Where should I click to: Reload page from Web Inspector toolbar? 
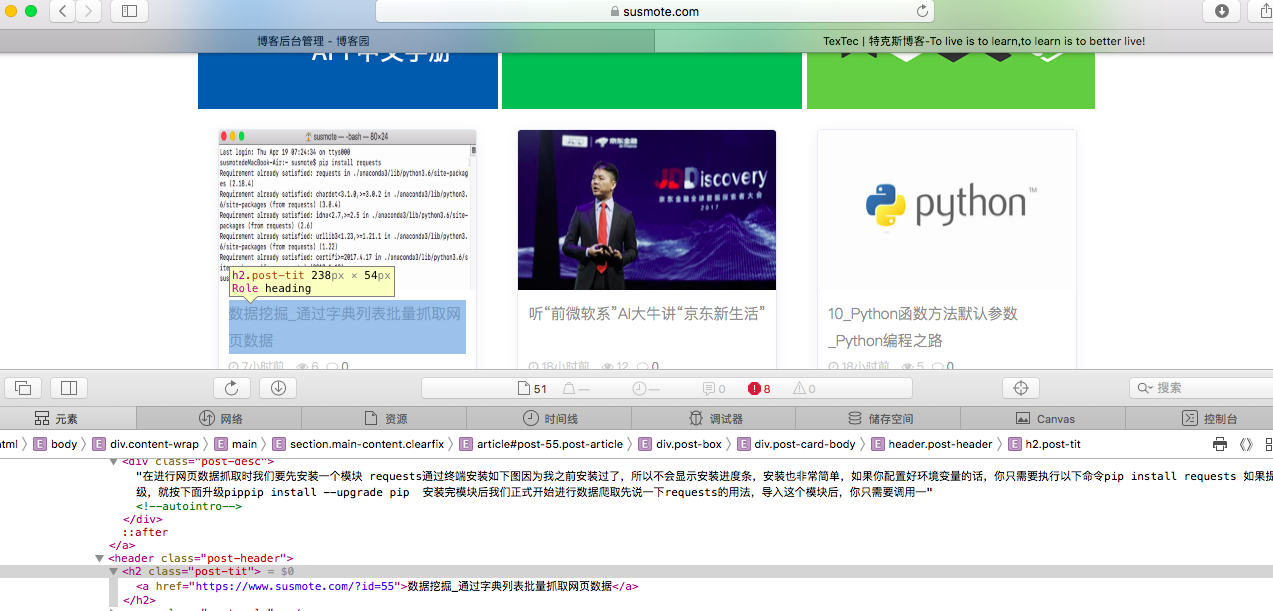(231, 388)
